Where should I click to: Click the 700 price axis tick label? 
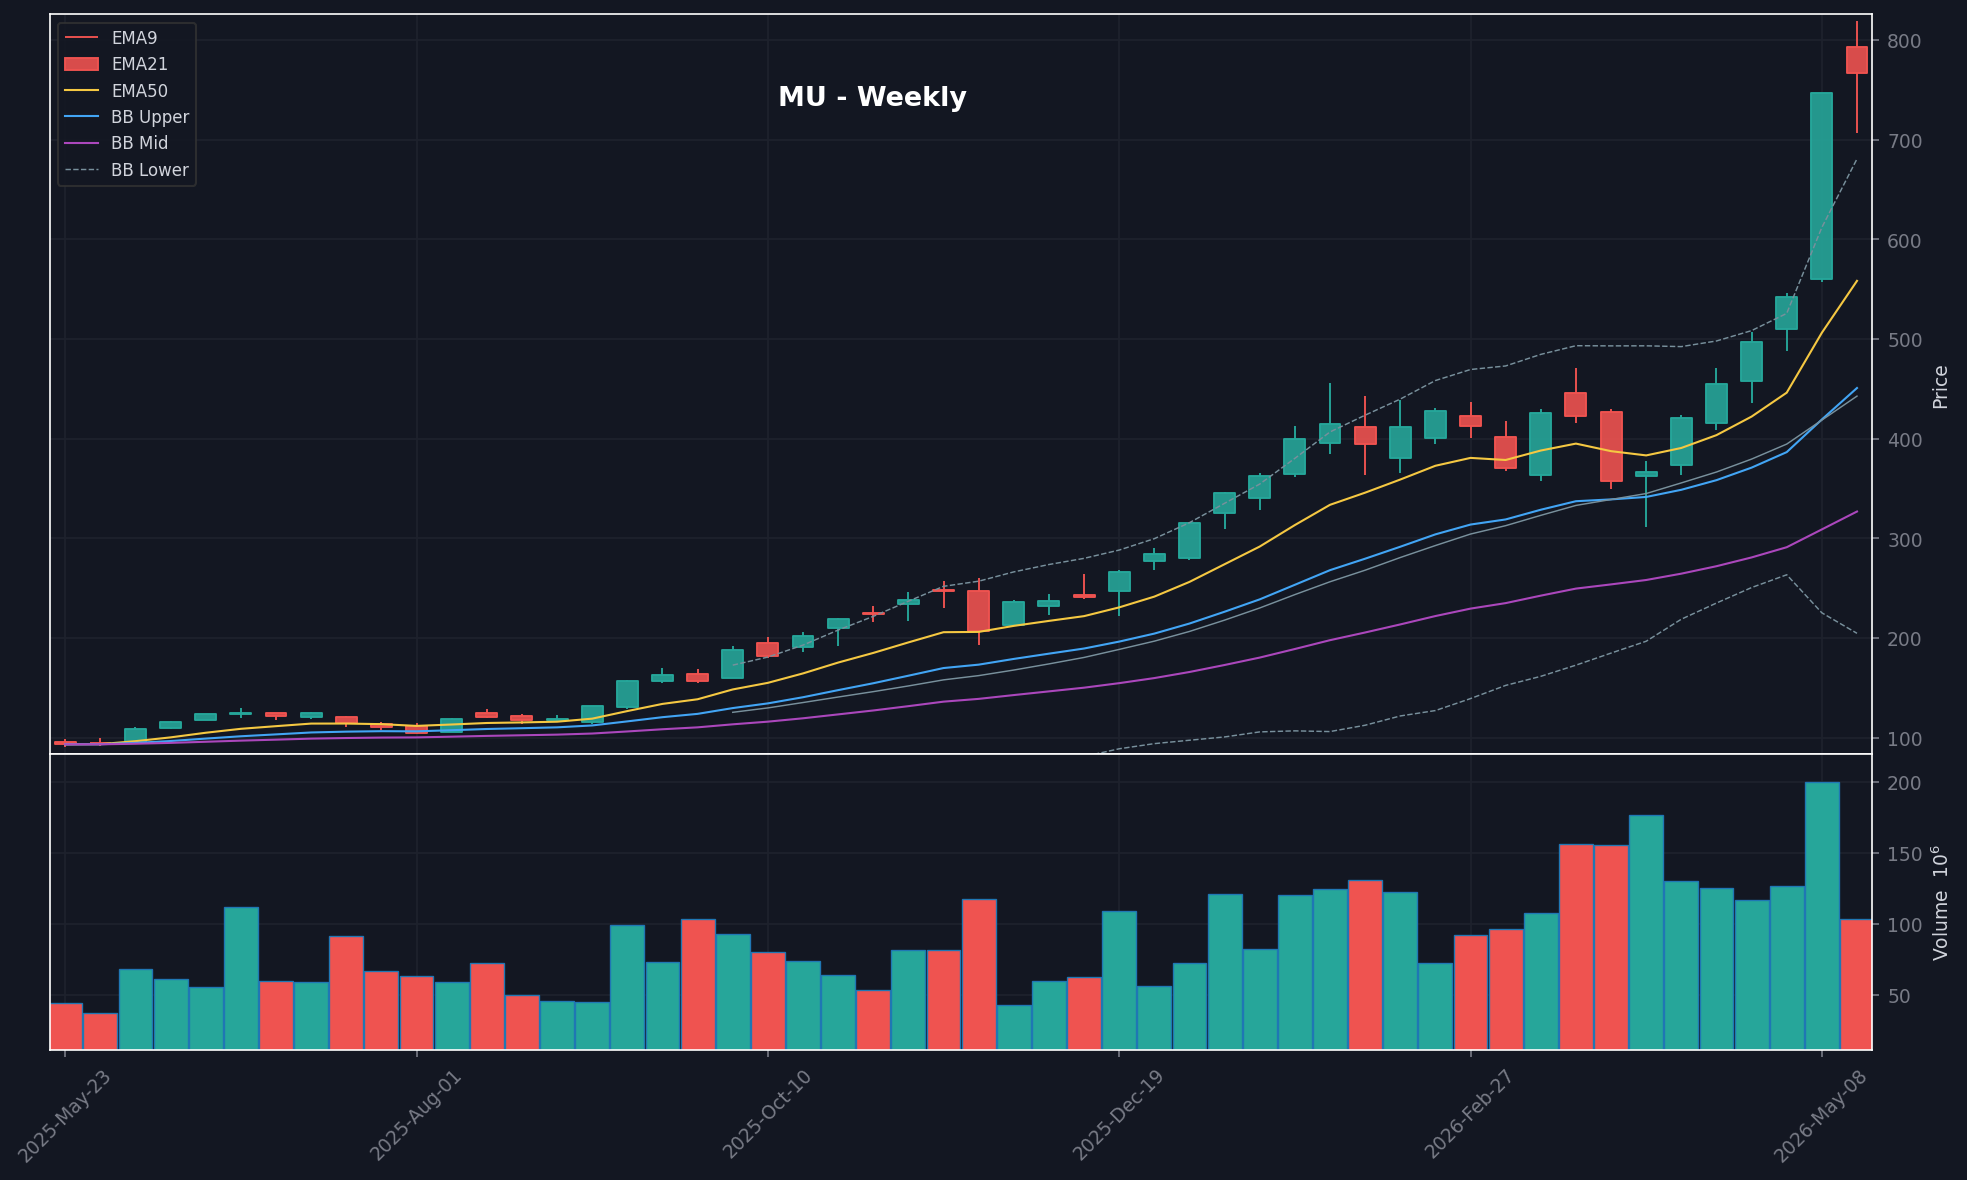[x=1904, y=141]
